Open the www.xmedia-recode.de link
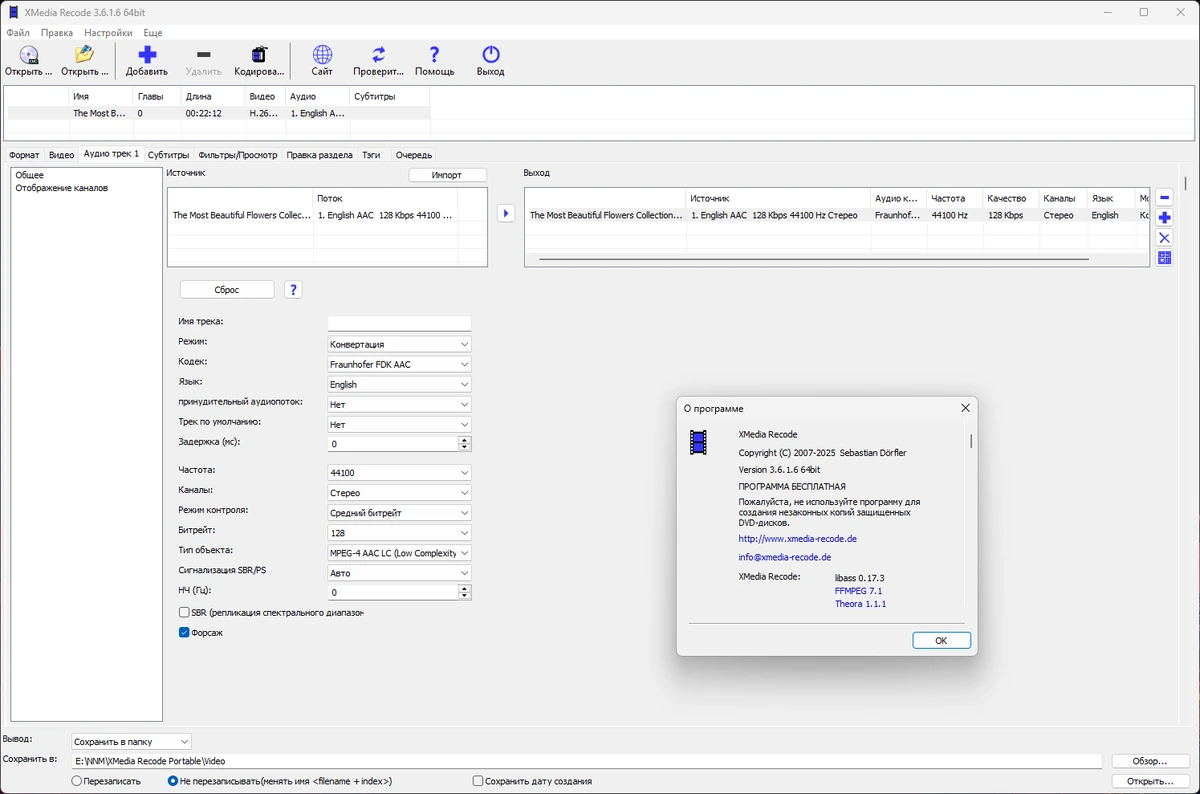Viewport: 1200px width, 794px height. click(x=797, y=539)
